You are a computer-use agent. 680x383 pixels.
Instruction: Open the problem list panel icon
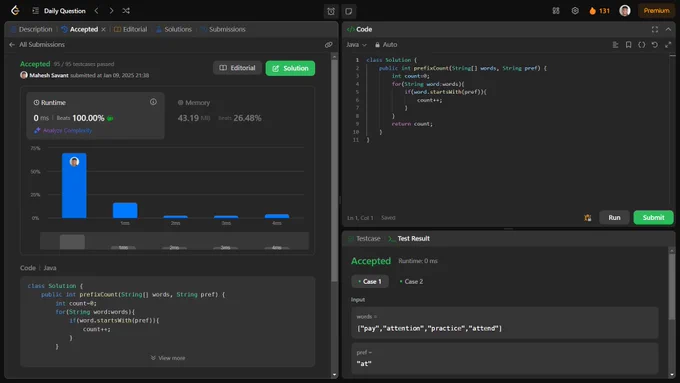(x=36, y=11)
